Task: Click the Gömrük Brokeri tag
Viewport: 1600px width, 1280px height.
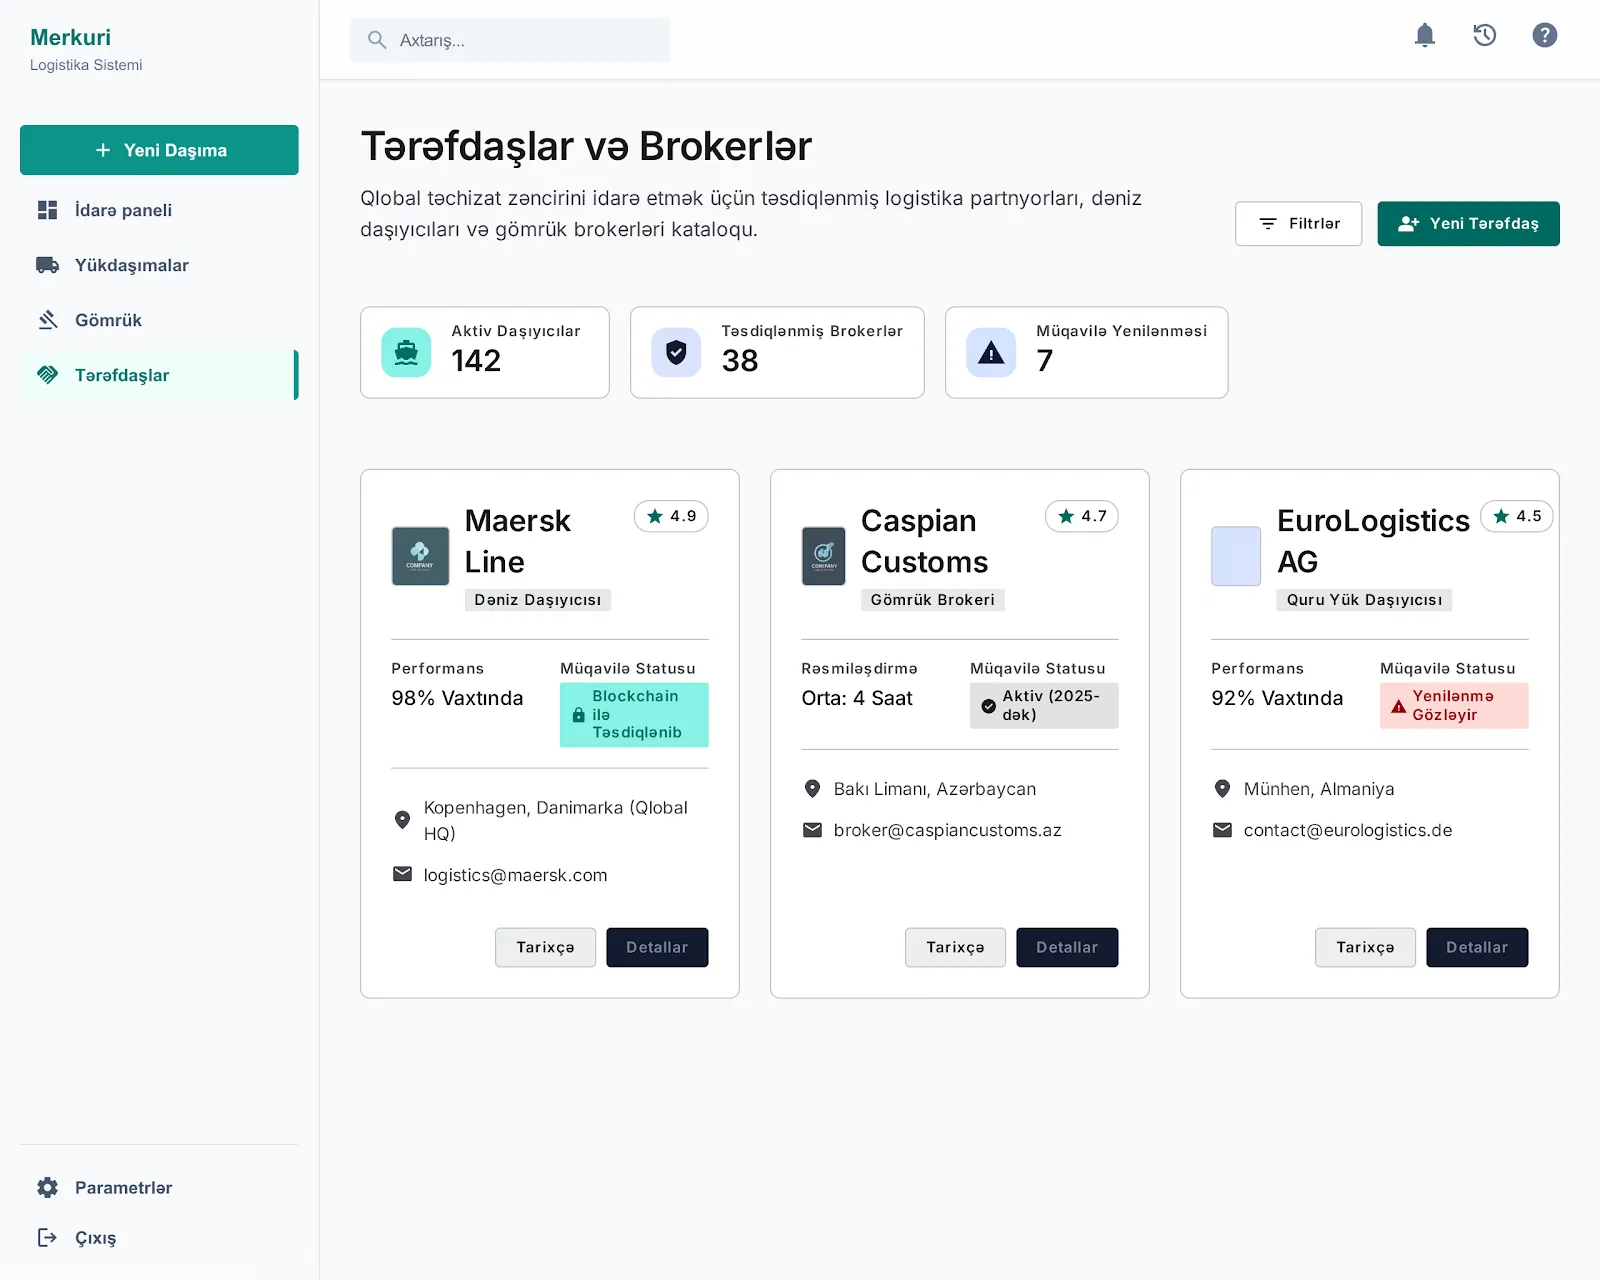Action: (x=933, y=600)
